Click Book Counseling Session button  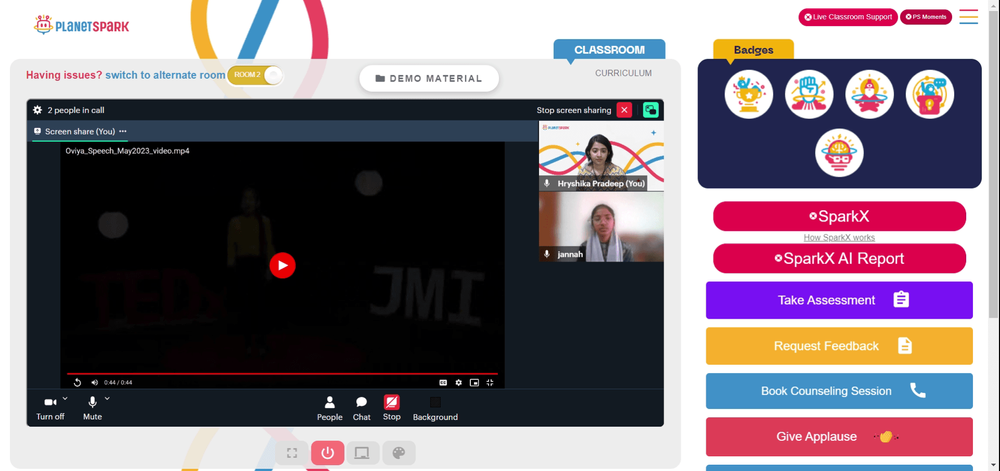[x=839, y=391]
